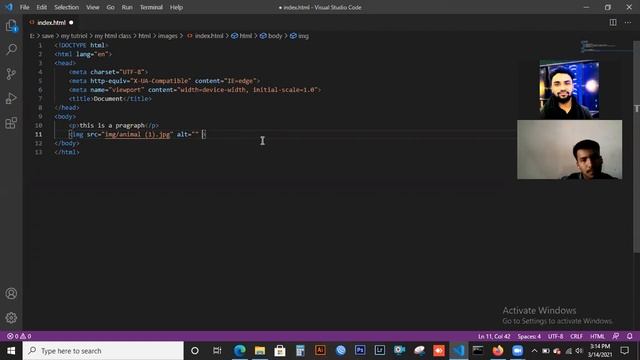This screenshot has height=360, width=640.
Task: Click the 'Document' title text on line 7
Action: (x=108, y=99)
